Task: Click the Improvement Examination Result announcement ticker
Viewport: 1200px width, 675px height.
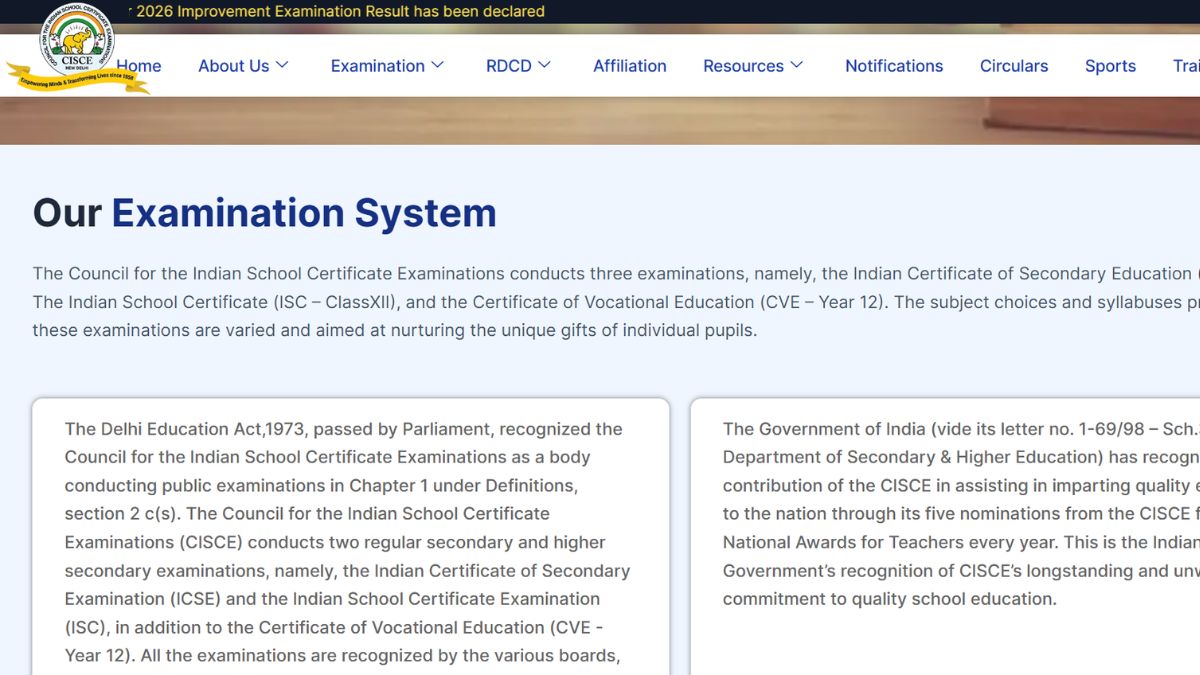Action: pyautogui.click(x=337, y=12)
